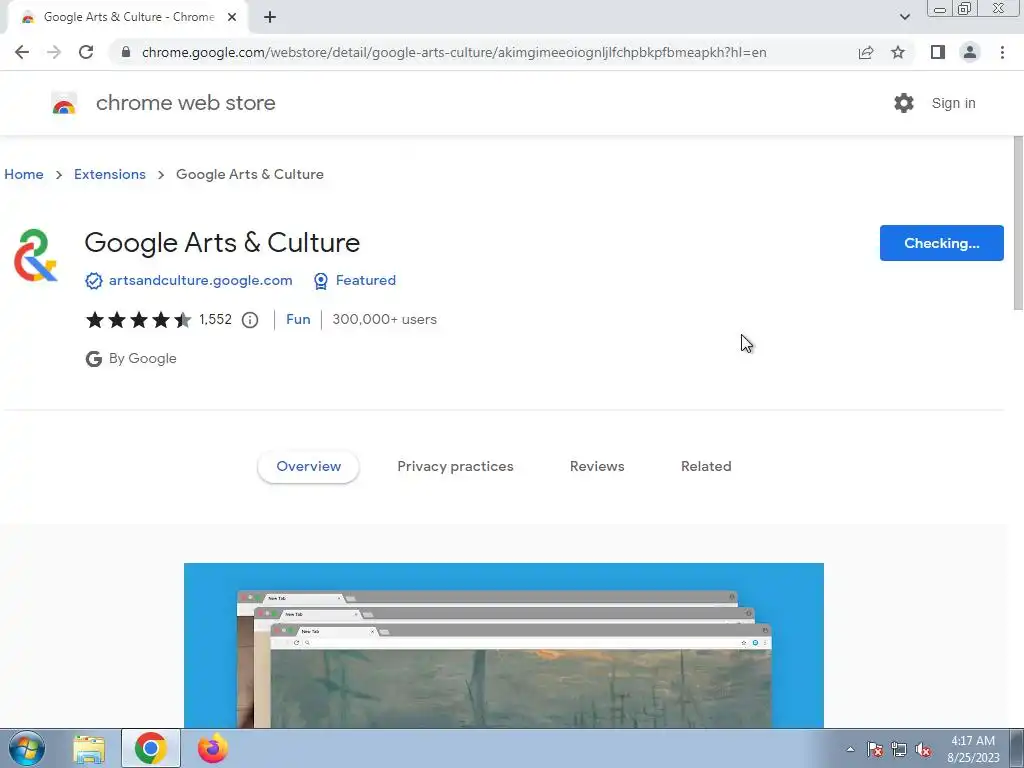Image resolution: width=1024 pixels, height=768 pixels.
Task: Show hidden system tray icons arrow
Action: coord(850,749)
